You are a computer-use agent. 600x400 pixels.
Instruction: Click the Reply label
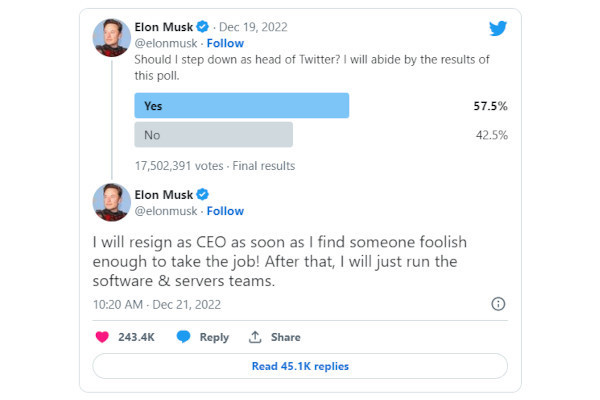click(x=214, y=337)
